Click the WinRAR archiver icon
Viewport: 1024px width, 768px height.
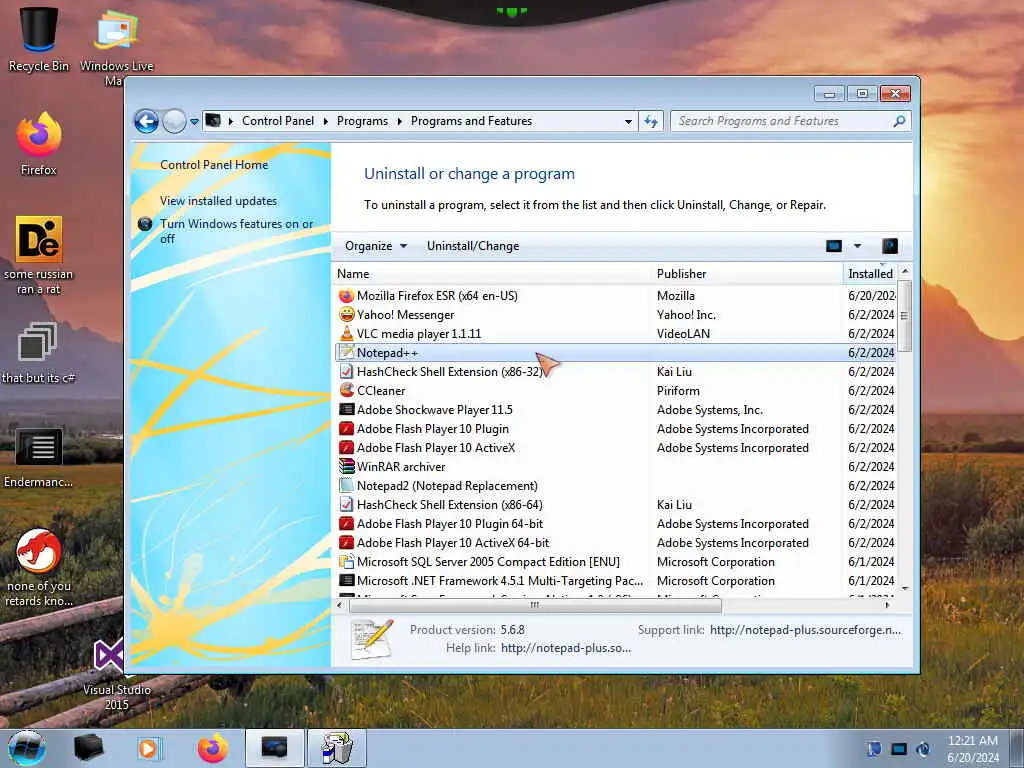coord(346,467)
